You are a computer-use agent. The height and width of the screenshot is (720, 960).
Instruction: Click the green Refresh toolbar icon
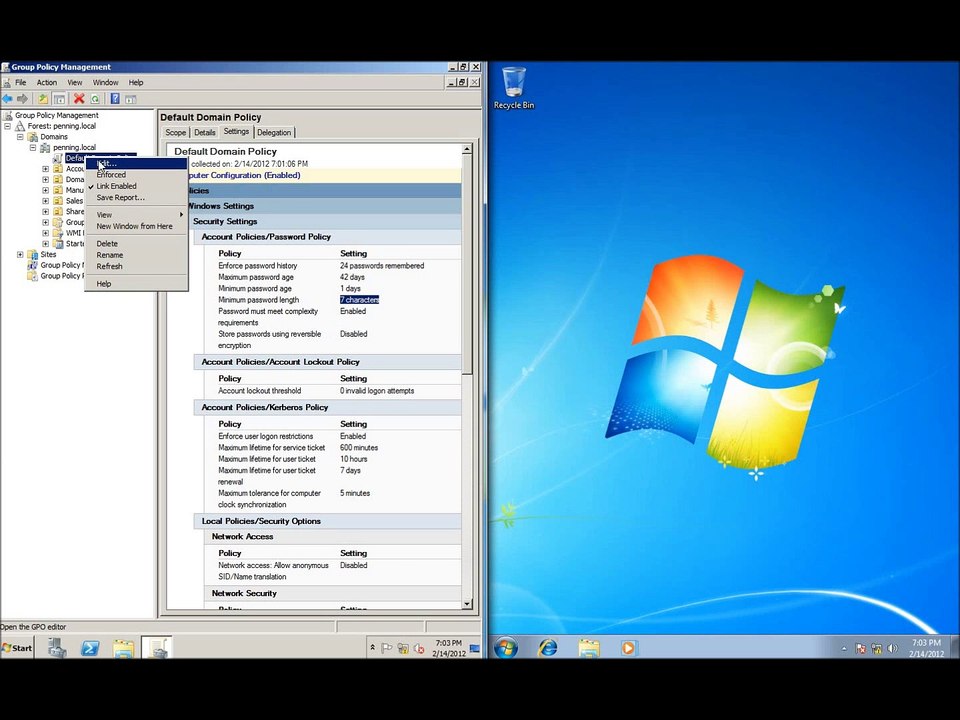pos(95,99)
